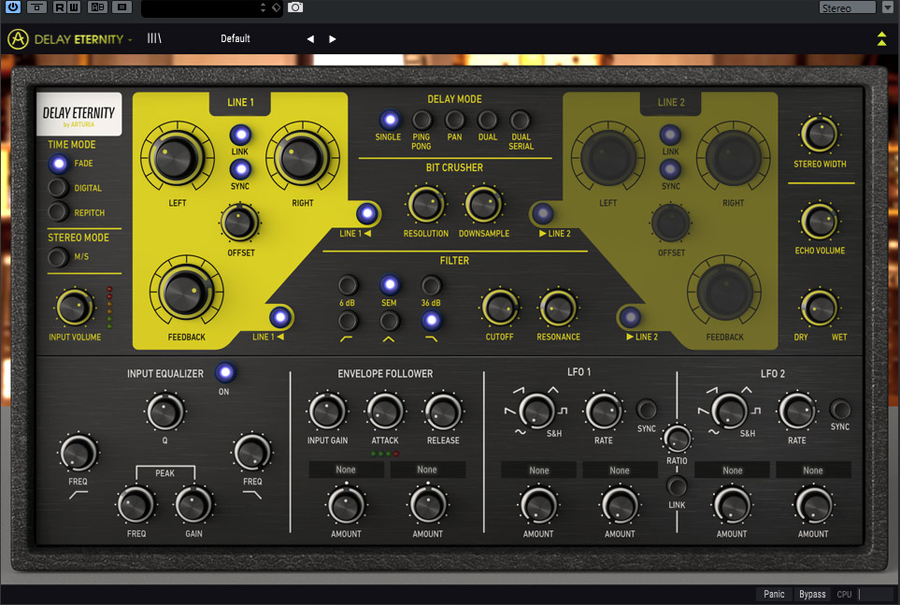900x605 pixels.
Task: Toggle LFO 2 Sync button
Action: 840,409
